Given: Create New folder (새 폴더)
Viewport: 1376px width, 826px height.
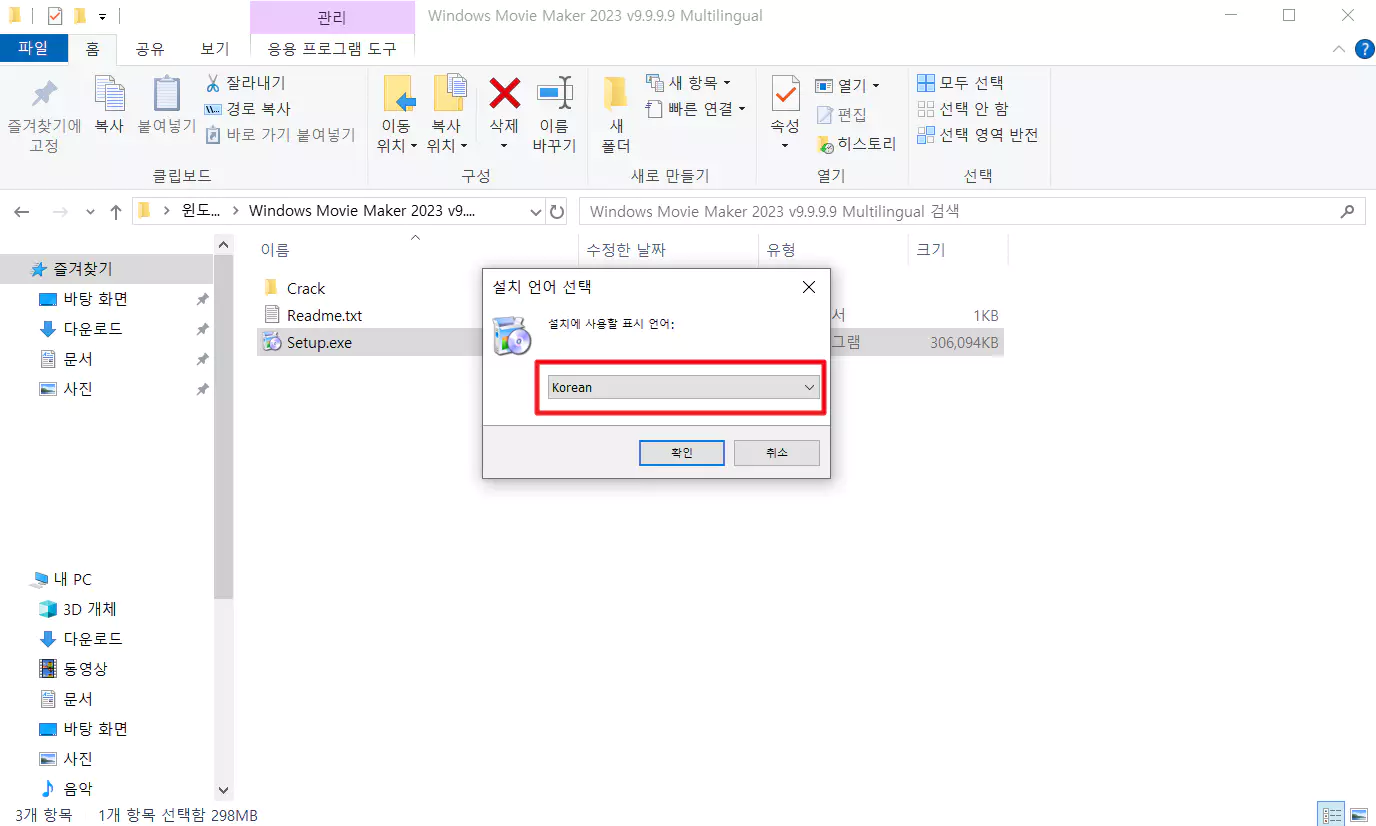Looking at the screenshot, I should 616,114.
